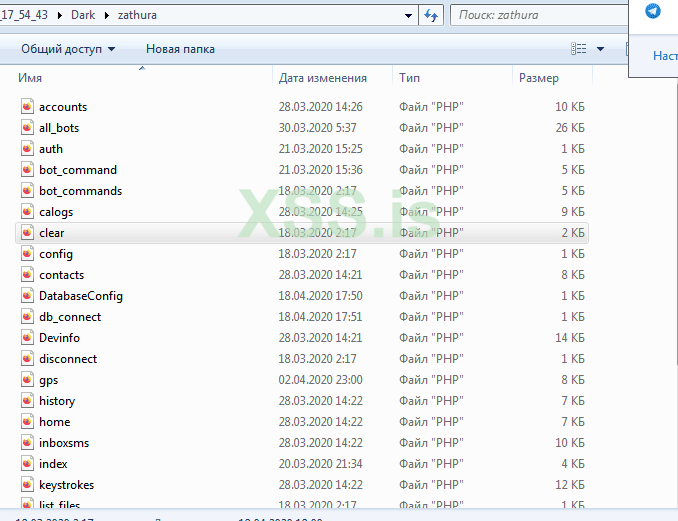Click zathura folder in the address path

[x=137, y=15]
